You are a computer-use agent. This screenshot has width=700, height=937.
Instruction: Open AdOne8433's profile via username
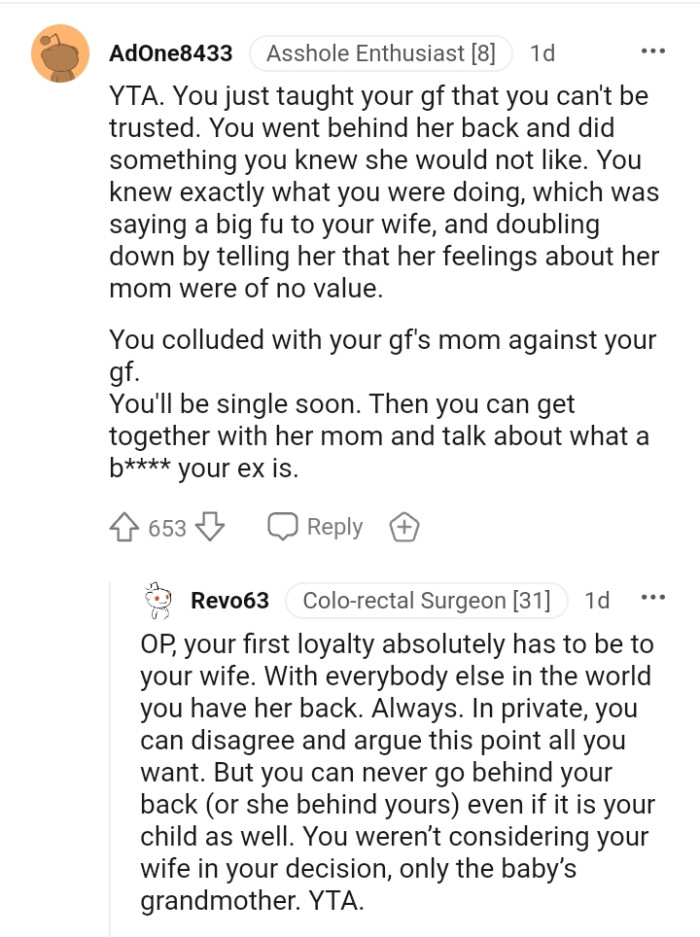170,54
